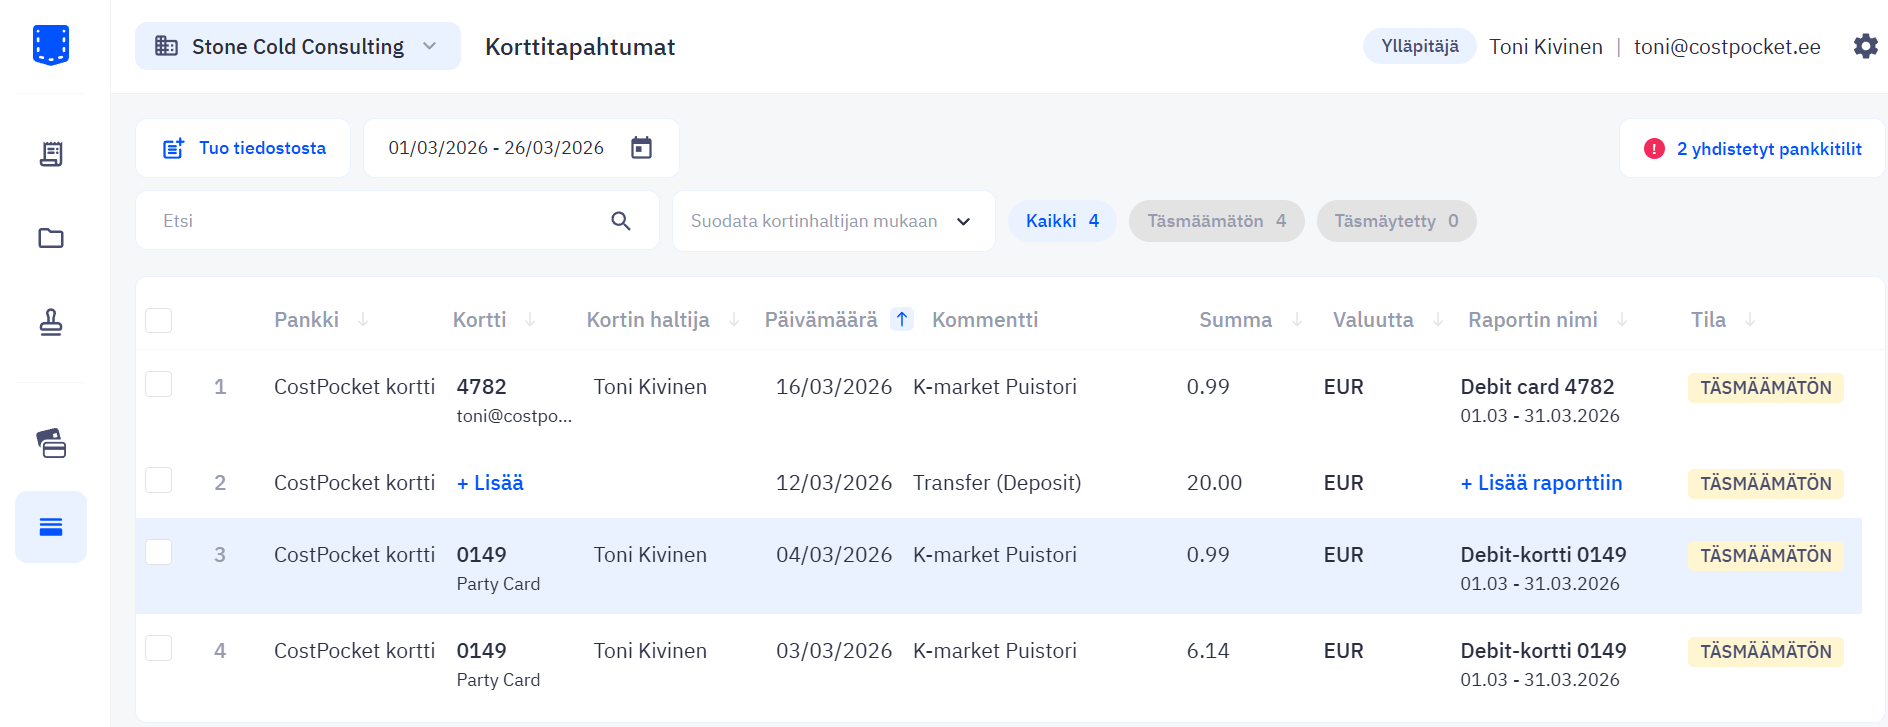
Task: Click the settings gear icon
Action: (x=1865, y=47)
